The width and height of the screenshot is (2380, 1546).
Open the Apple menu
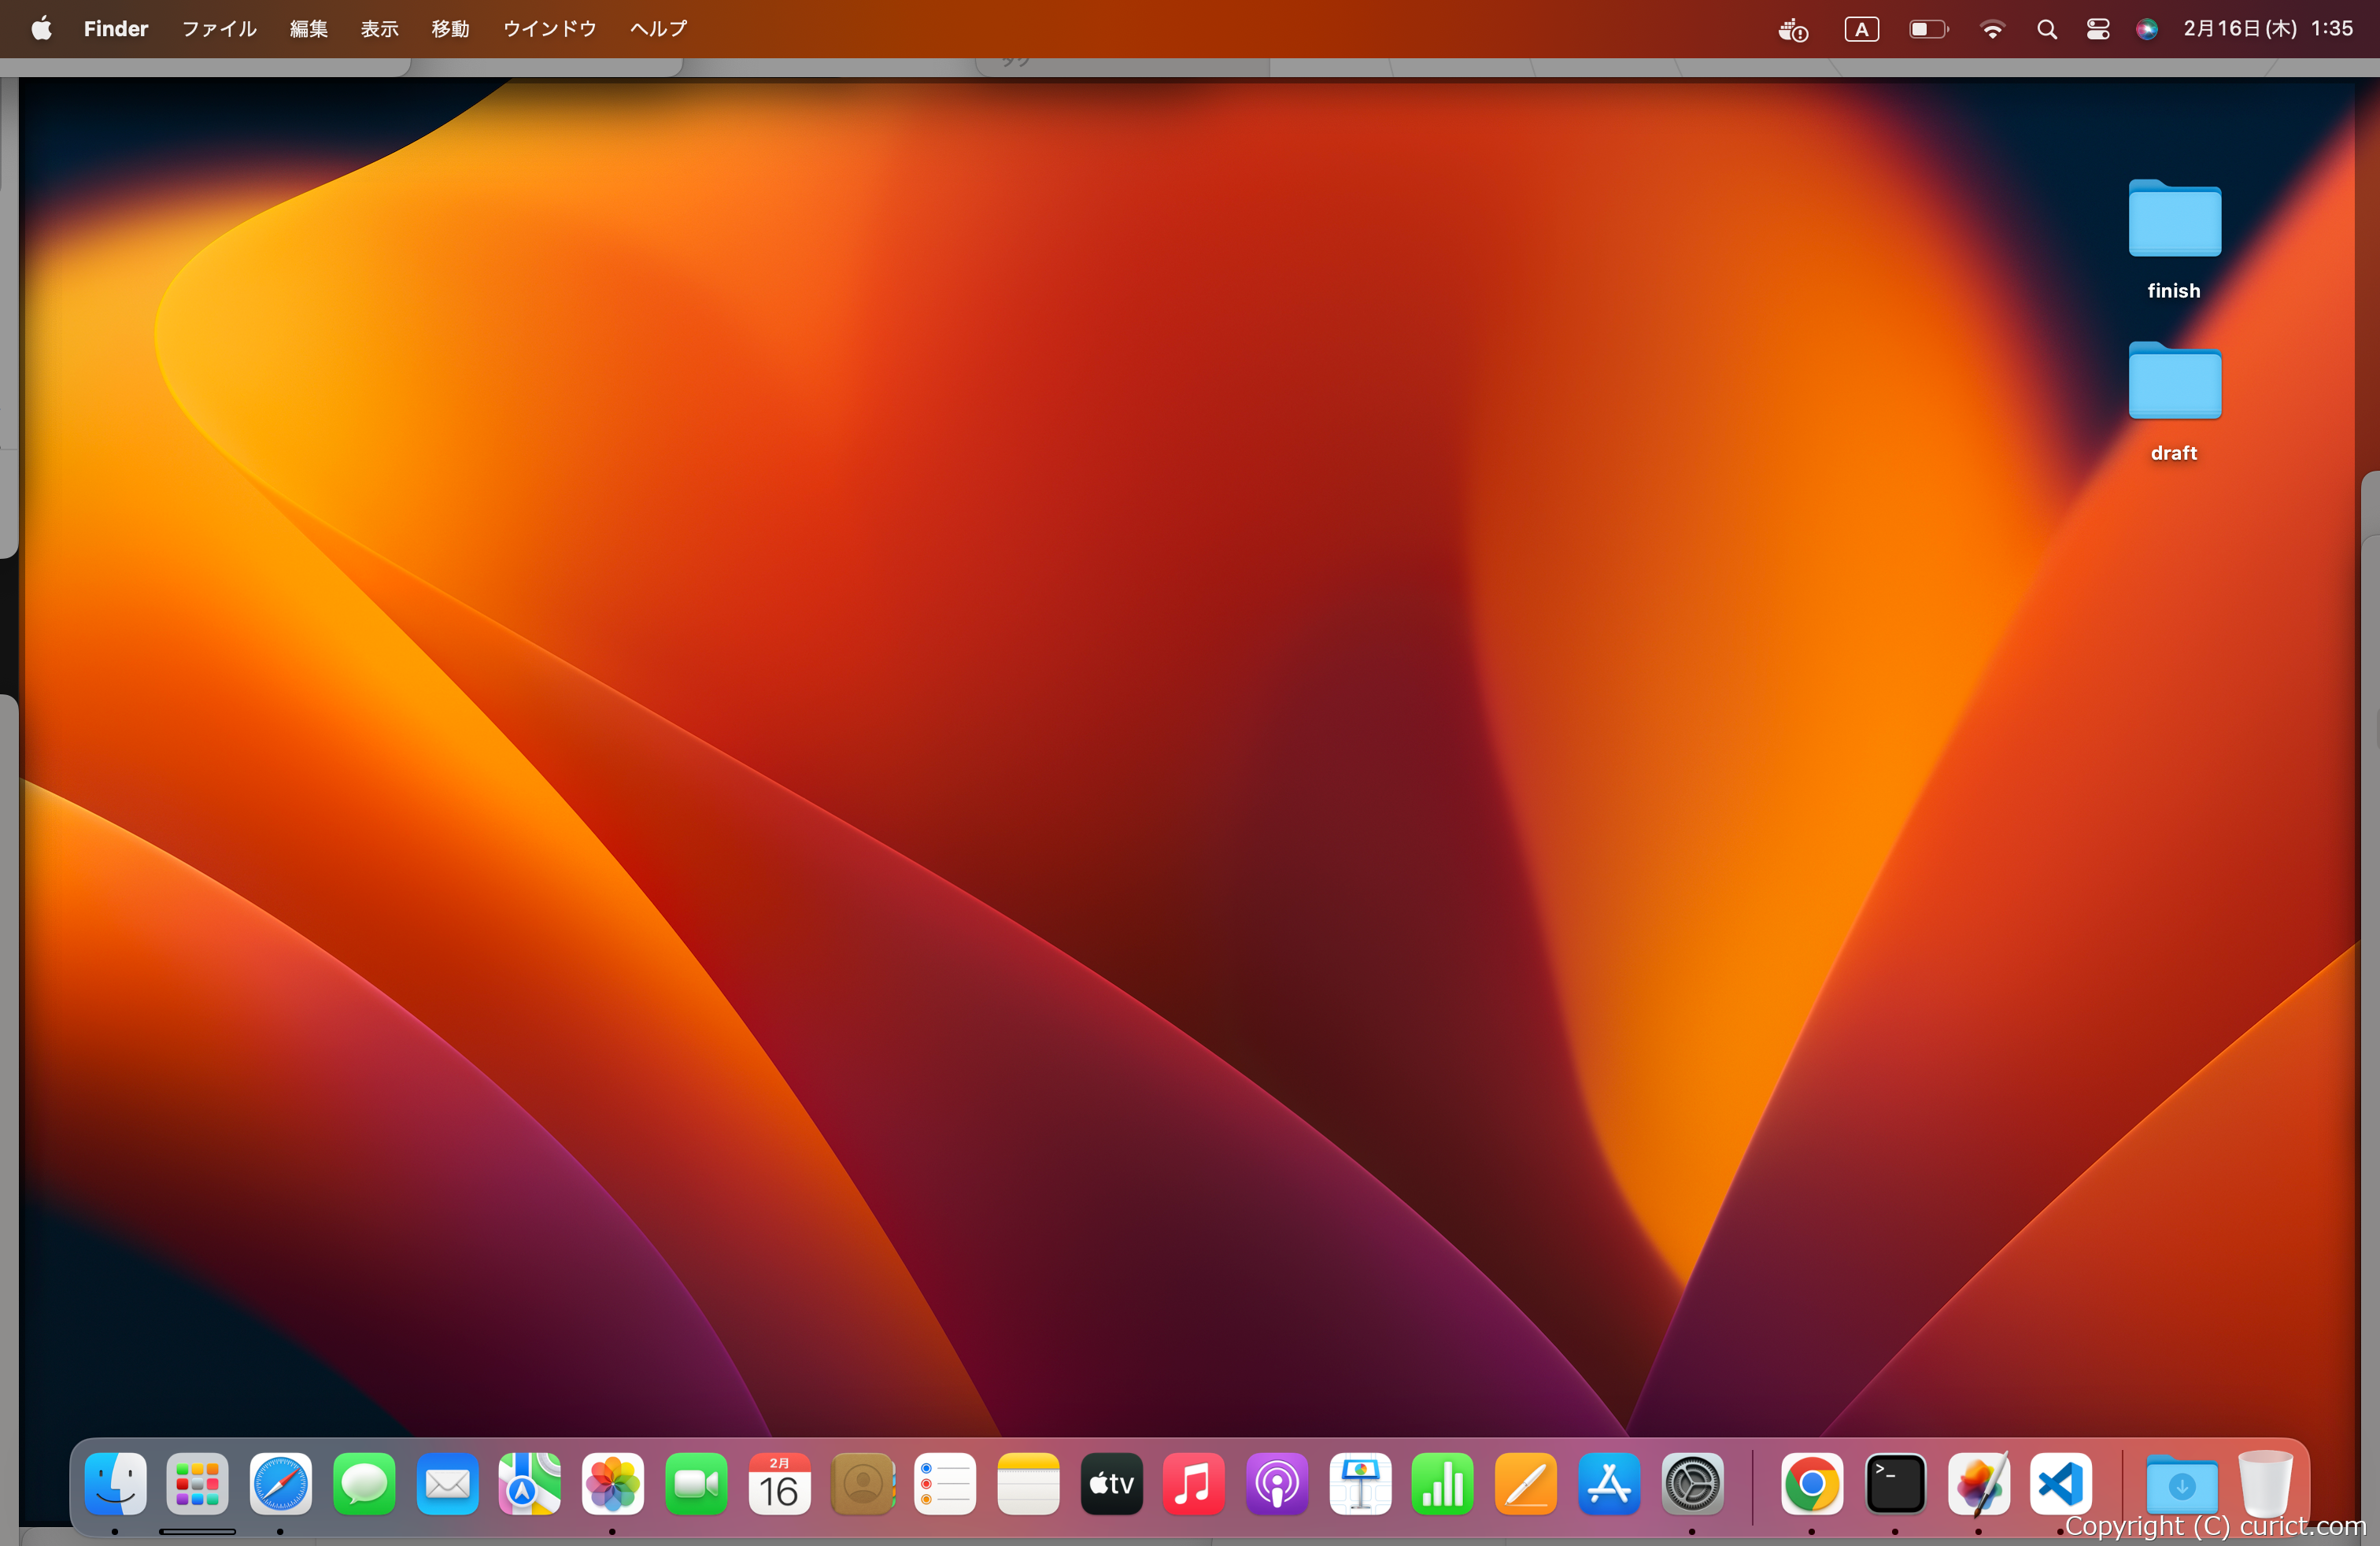pyautogui.click(x=41, y=28)
